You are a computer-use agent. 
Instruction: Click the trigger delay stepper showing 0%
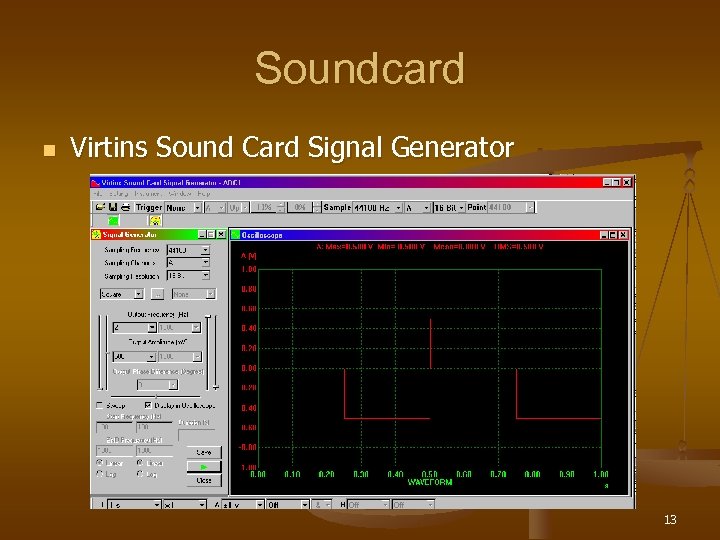[x=304, y=208]
